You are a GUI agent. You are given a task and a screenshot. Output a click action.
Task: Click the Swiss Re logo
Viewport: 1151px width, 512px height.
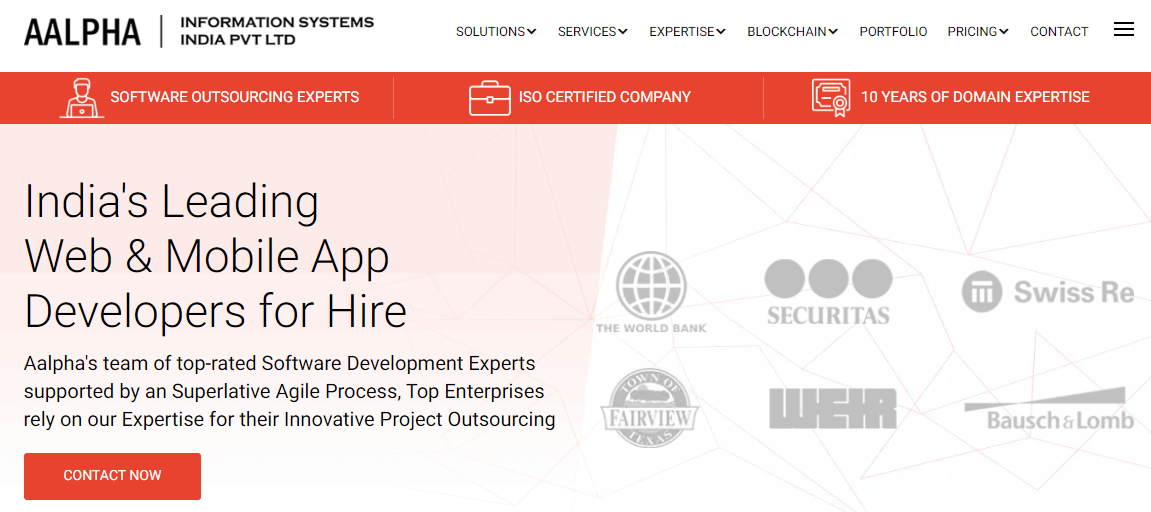click(1048, 292)
